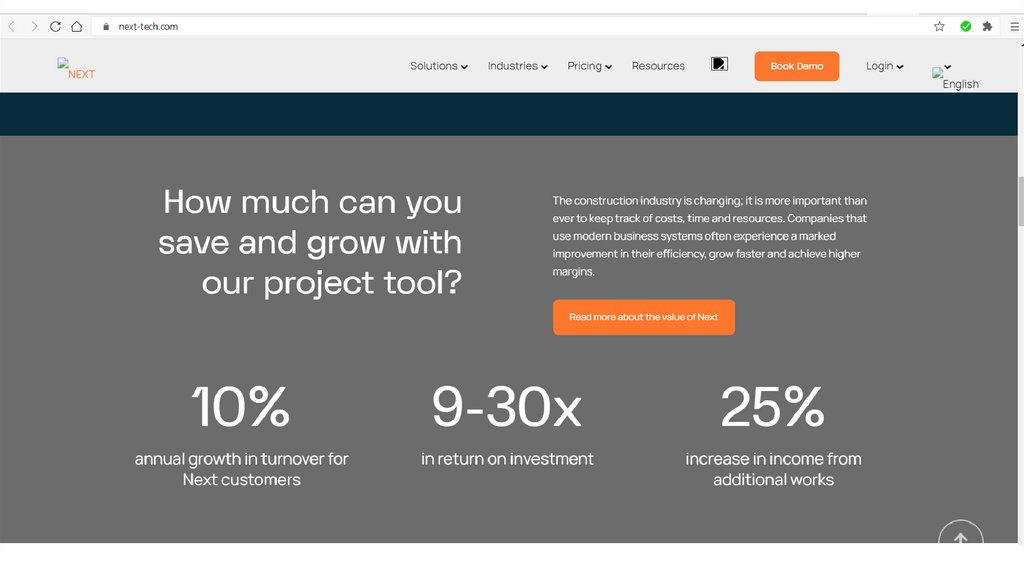Screen dimensions: 1024x574
Task: Open the extensions puzzle piece icon
Action: [x=987, y=27]
